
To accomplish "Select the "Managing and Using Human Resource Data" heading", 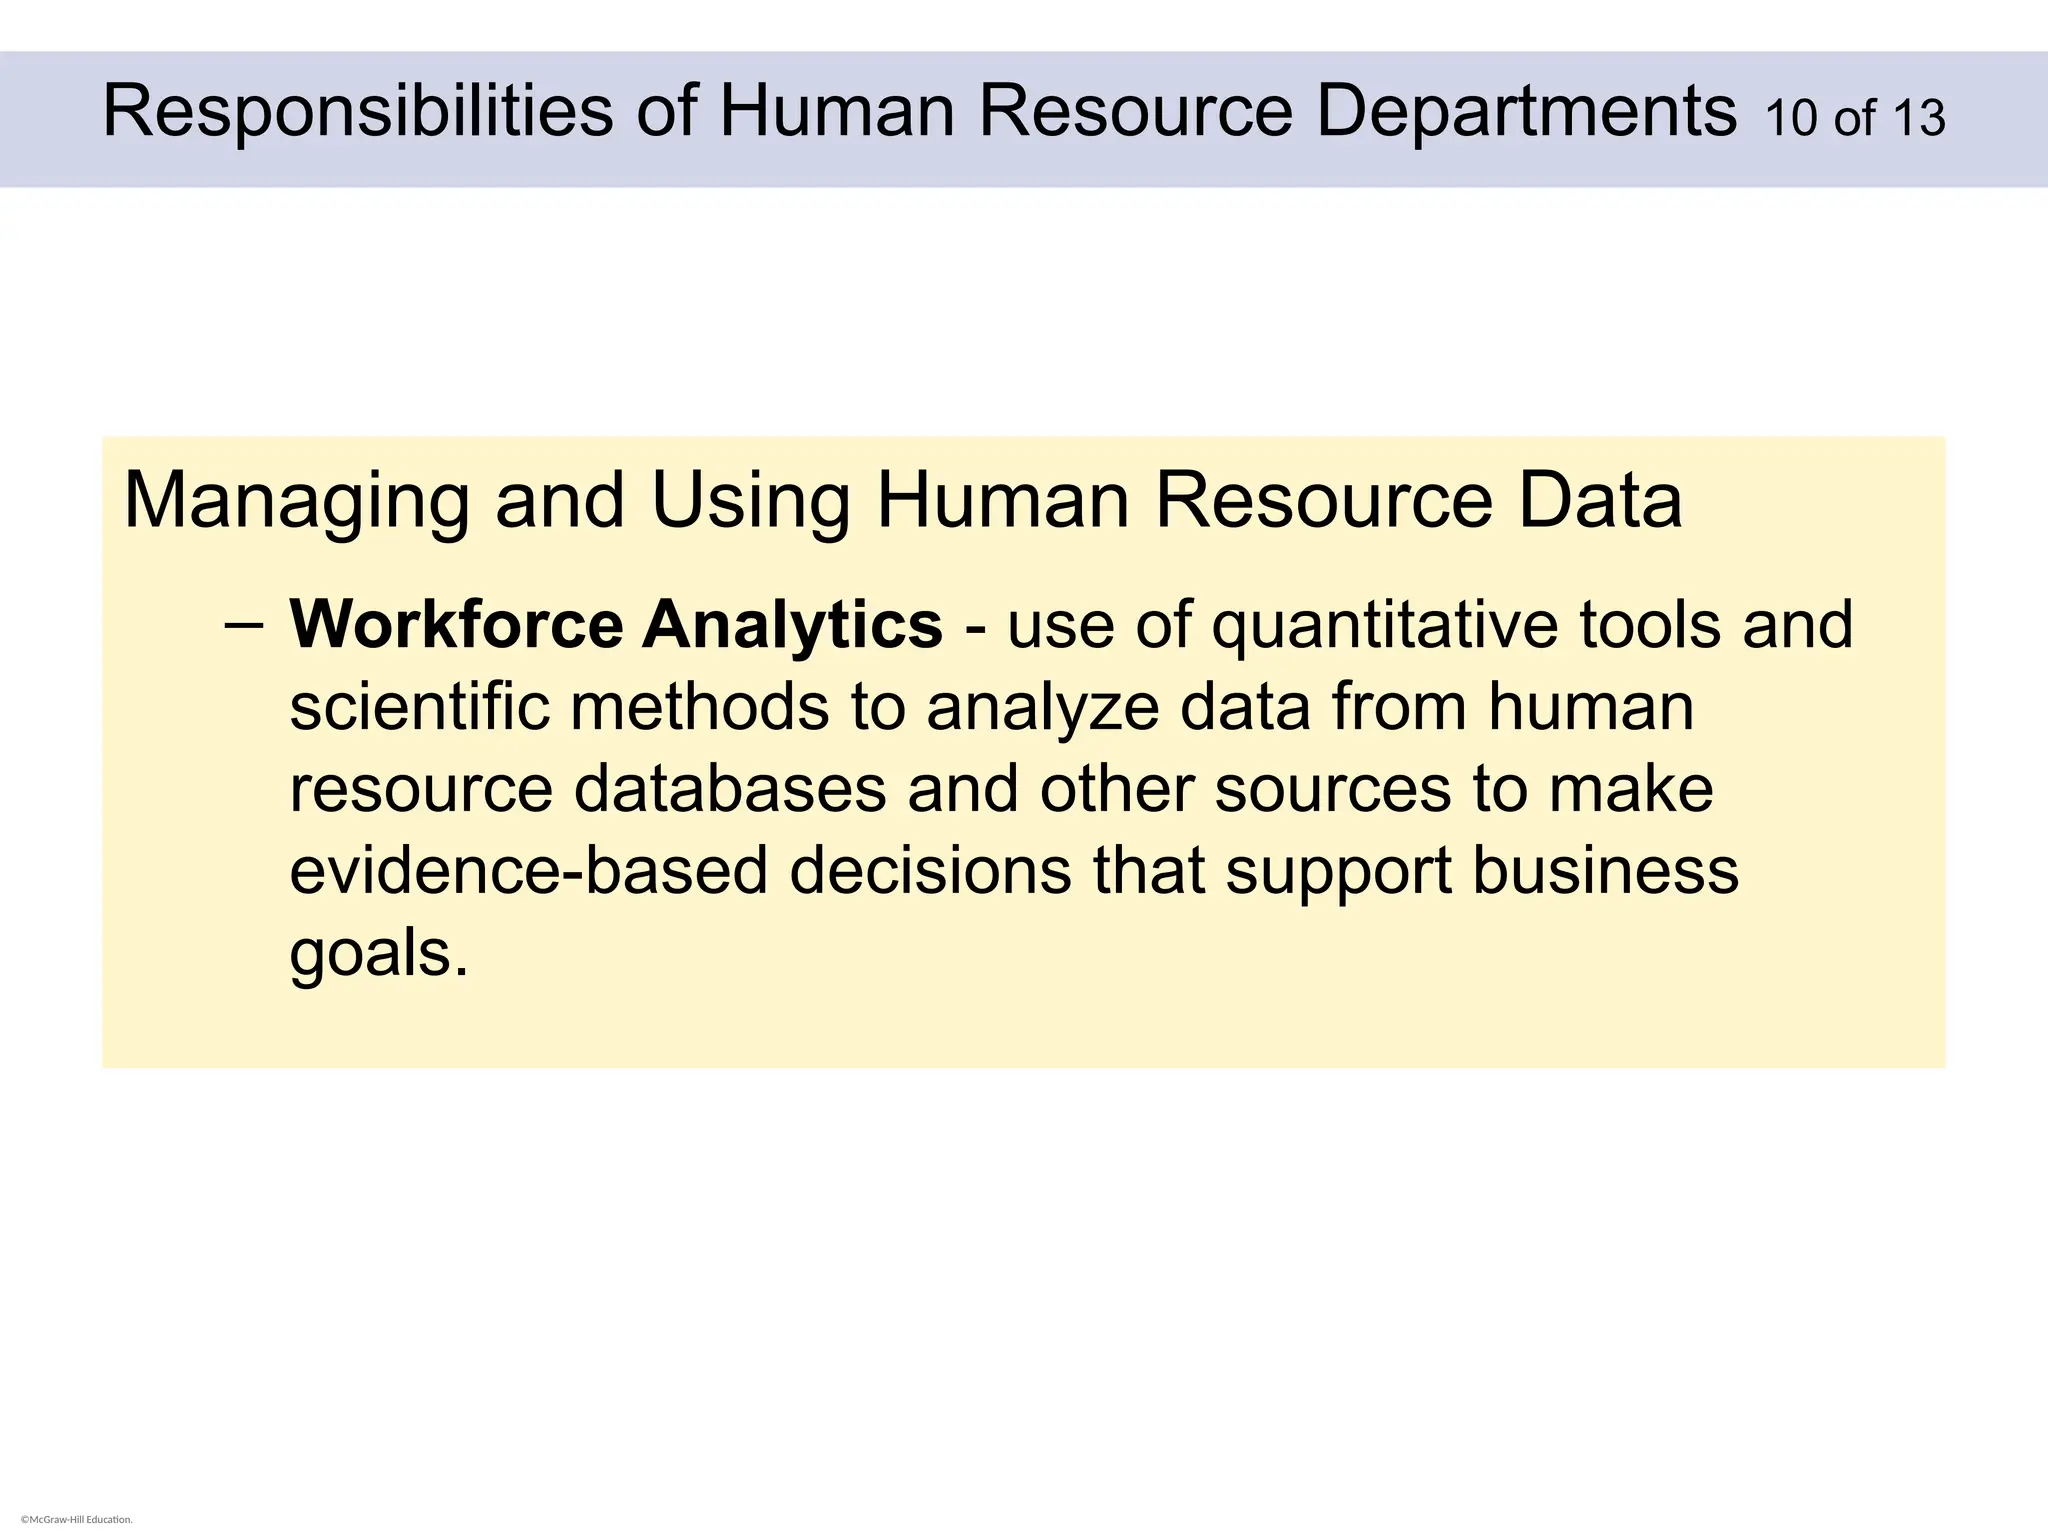I will (902, 500).
